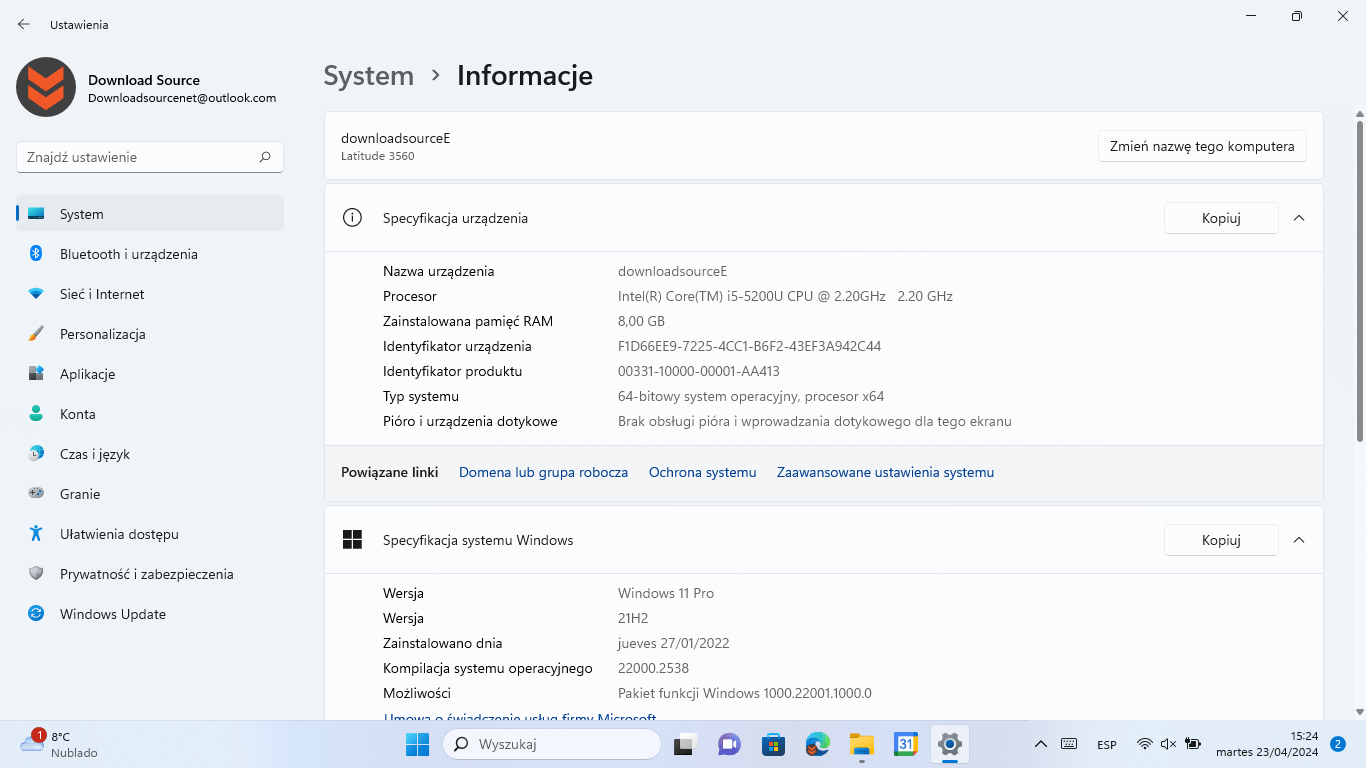Copy Windows specifications with Kopiuj
1366x768 pixels.
point(1221,540)
